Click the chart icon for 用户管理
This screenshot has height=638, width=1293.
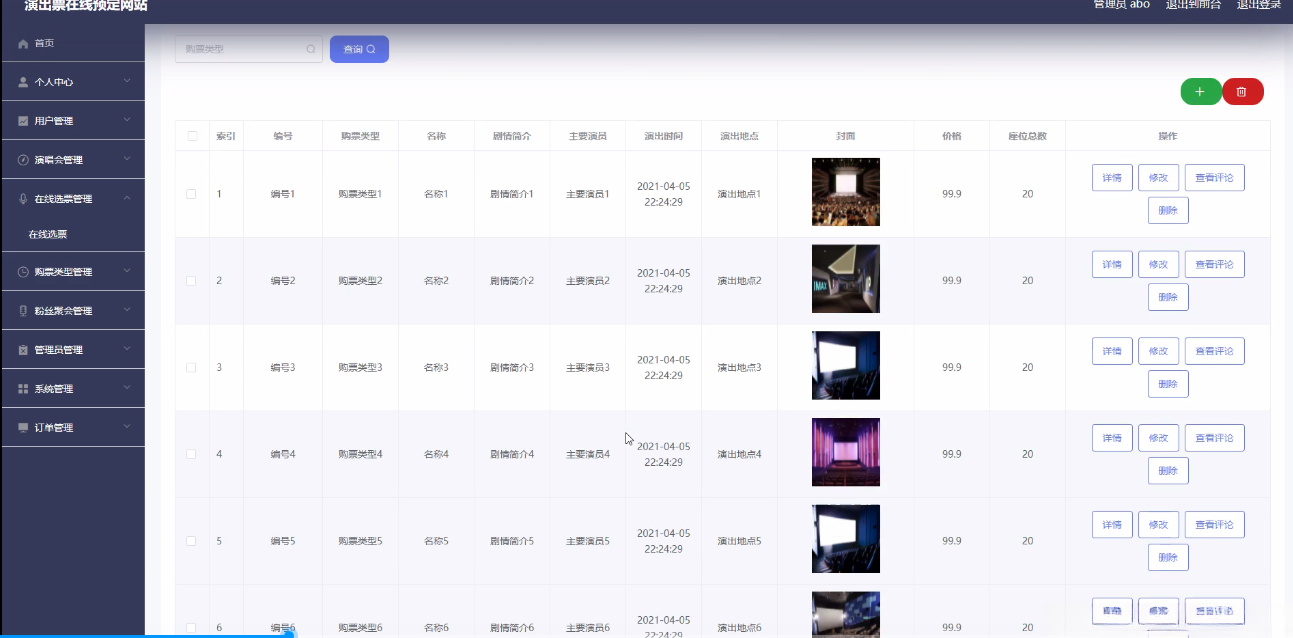pos(23,121)
